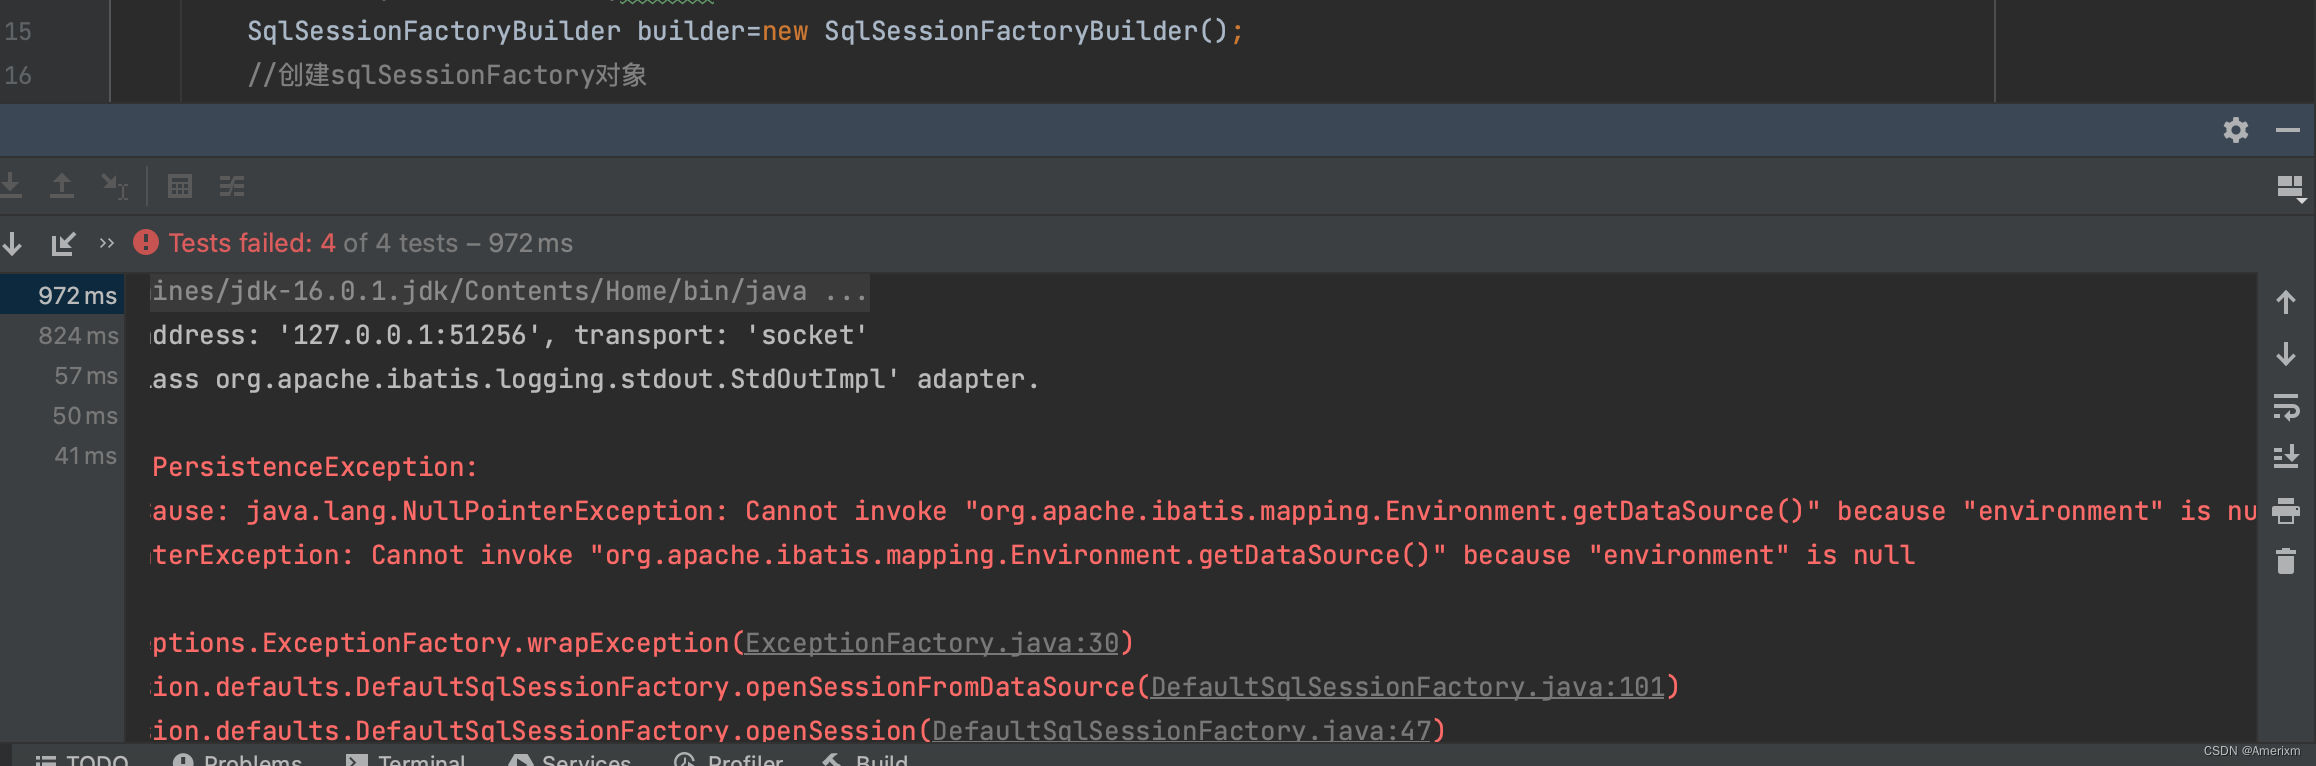
Task: Click scroll to end of console icon
Action: click(x=2286, y=457)
